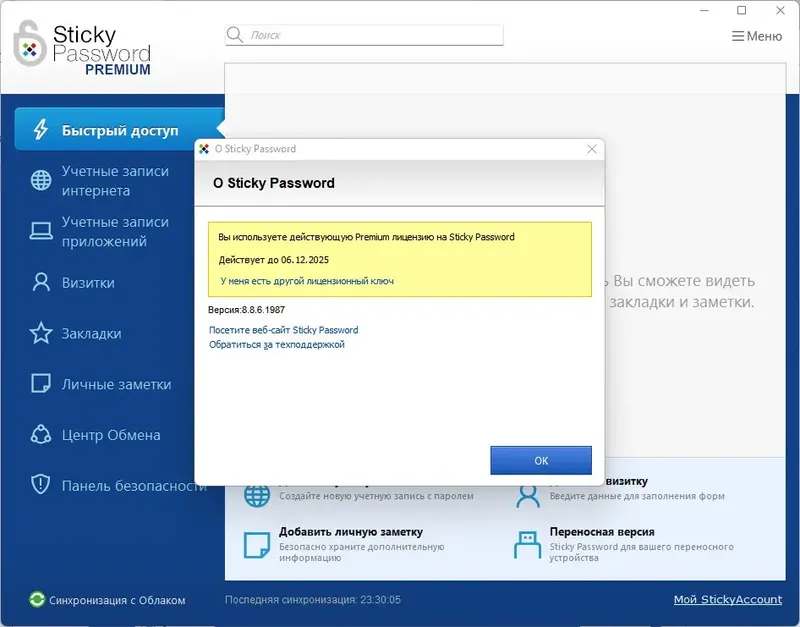Click the Переносная версия device icon
Screen dimensions: 800x627
point(526,545)
